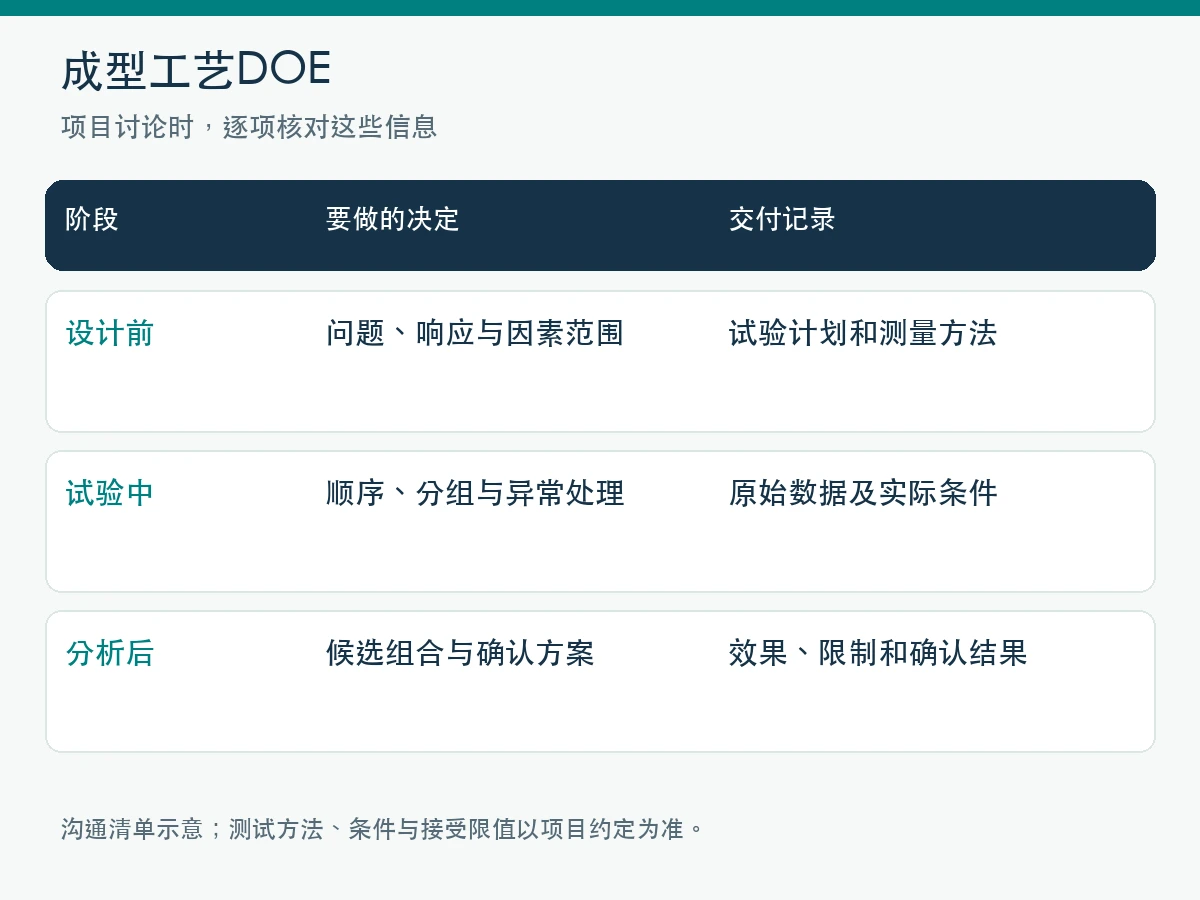Click the cell 原始数据及实际条件
The image size is (1200, 900).
pos(863,493)
